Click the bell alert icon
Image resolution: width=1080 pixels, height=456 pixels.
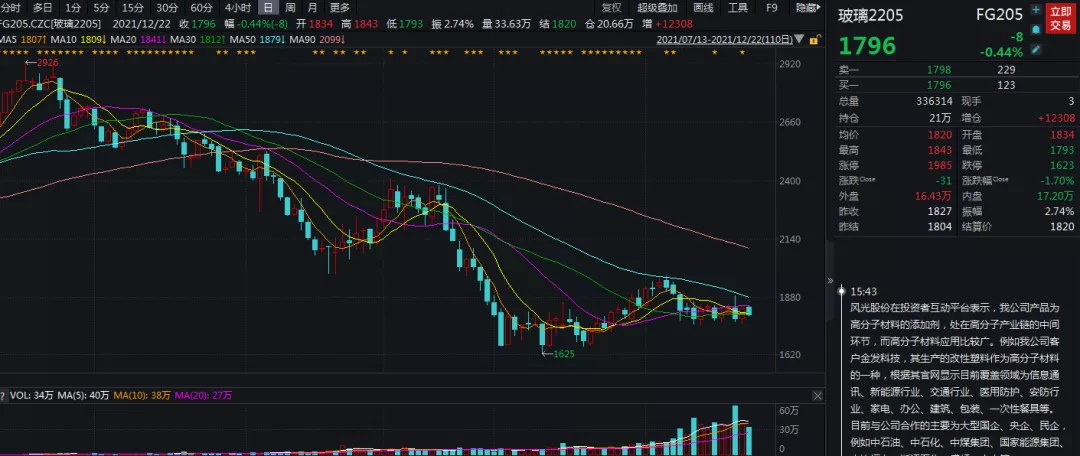1036,31
